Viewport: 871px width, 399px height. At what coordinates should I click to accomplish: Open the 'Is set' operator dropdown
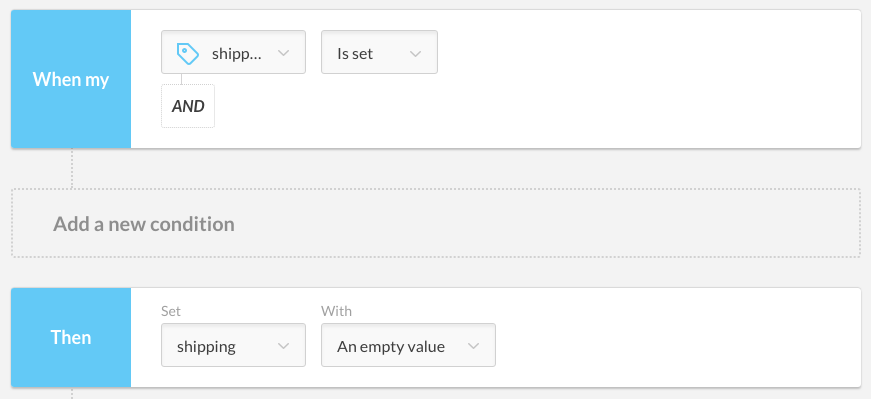click(x=379, y=52)
